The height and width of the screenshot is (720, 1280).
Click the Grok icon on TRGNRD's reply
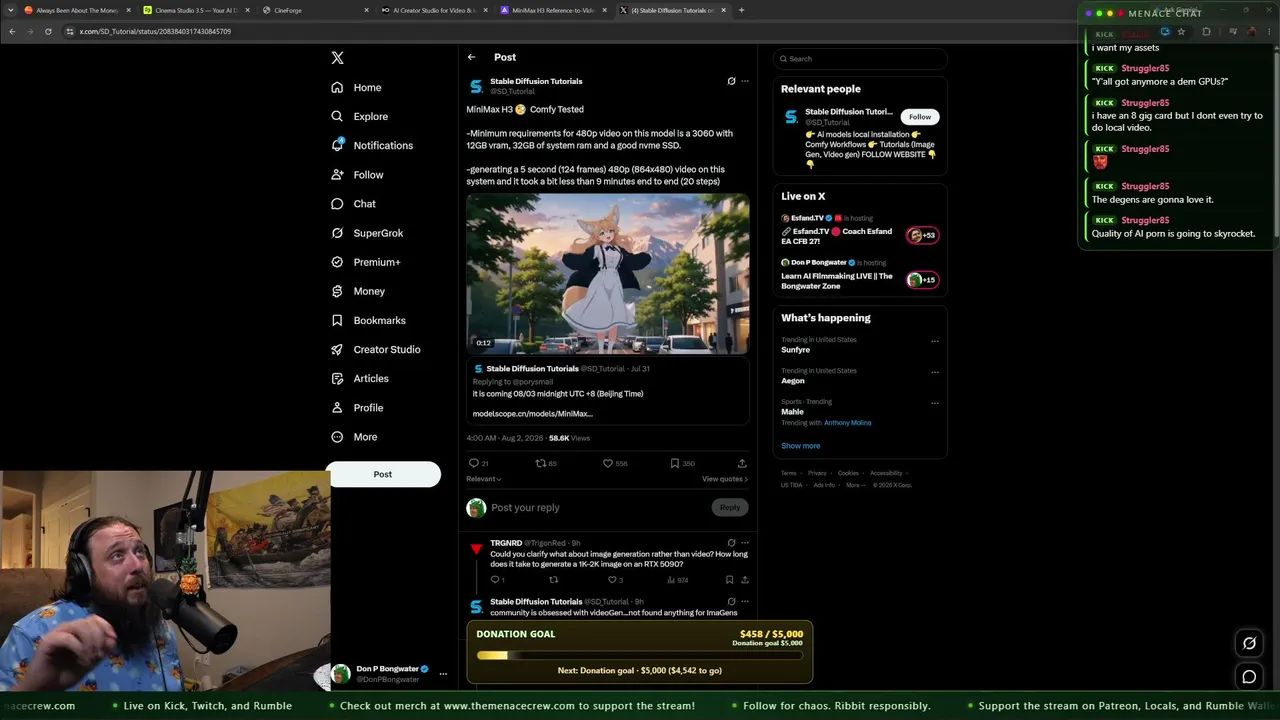[x=731, y=543]
